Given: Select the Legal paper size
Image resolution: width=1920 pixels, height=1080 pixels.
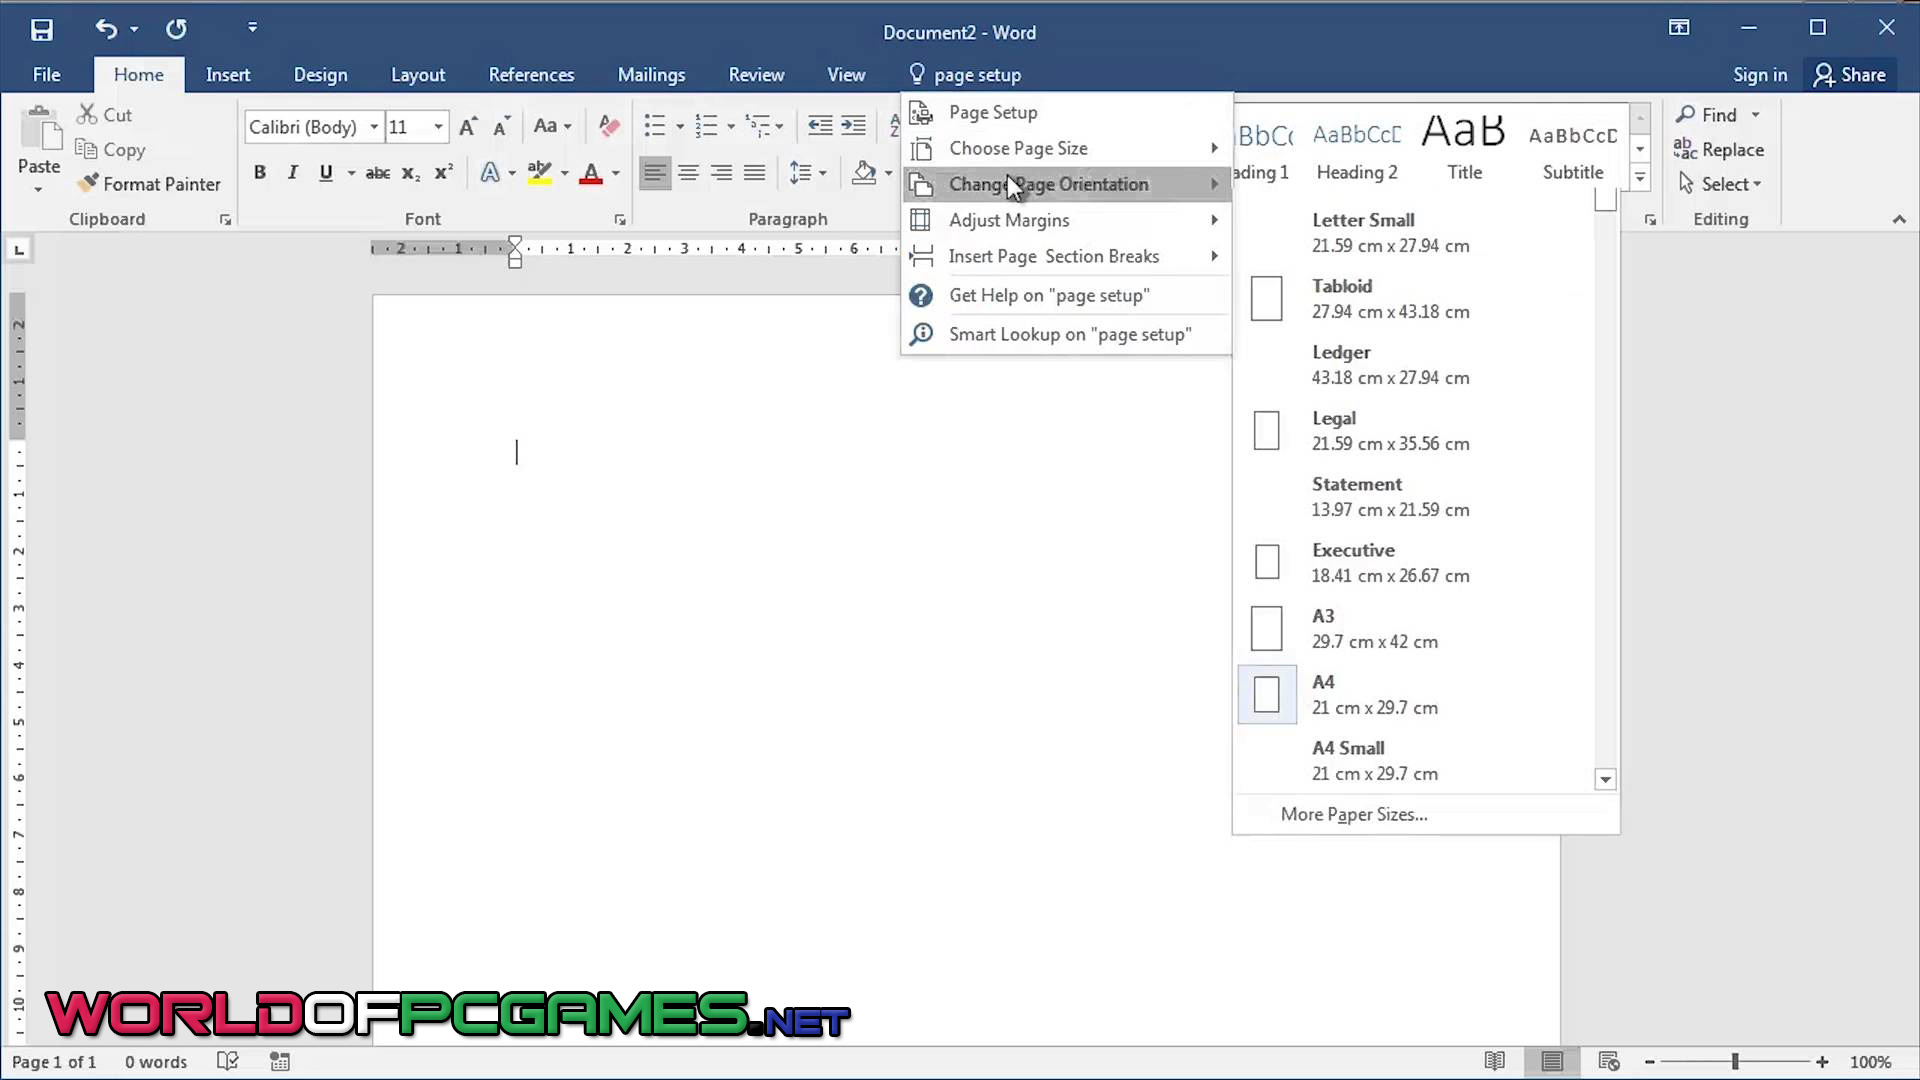Looking at the screenshot, I should (1414, 431).
